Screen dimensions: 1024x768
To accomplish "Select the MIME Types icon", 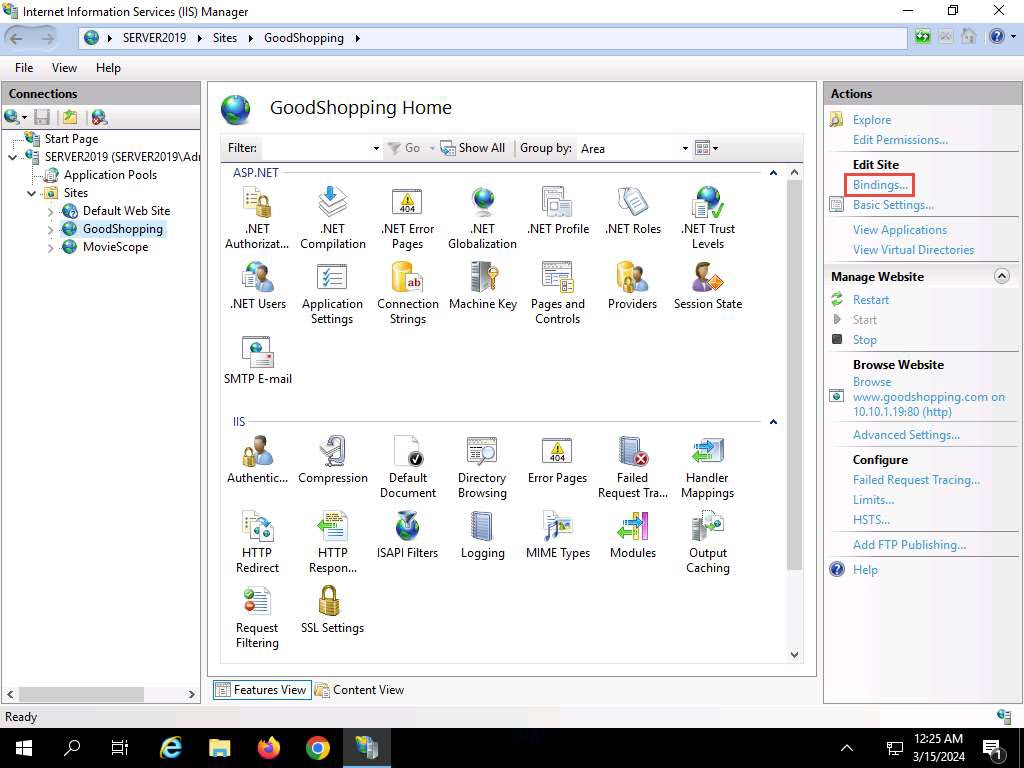I will point(557,534).
